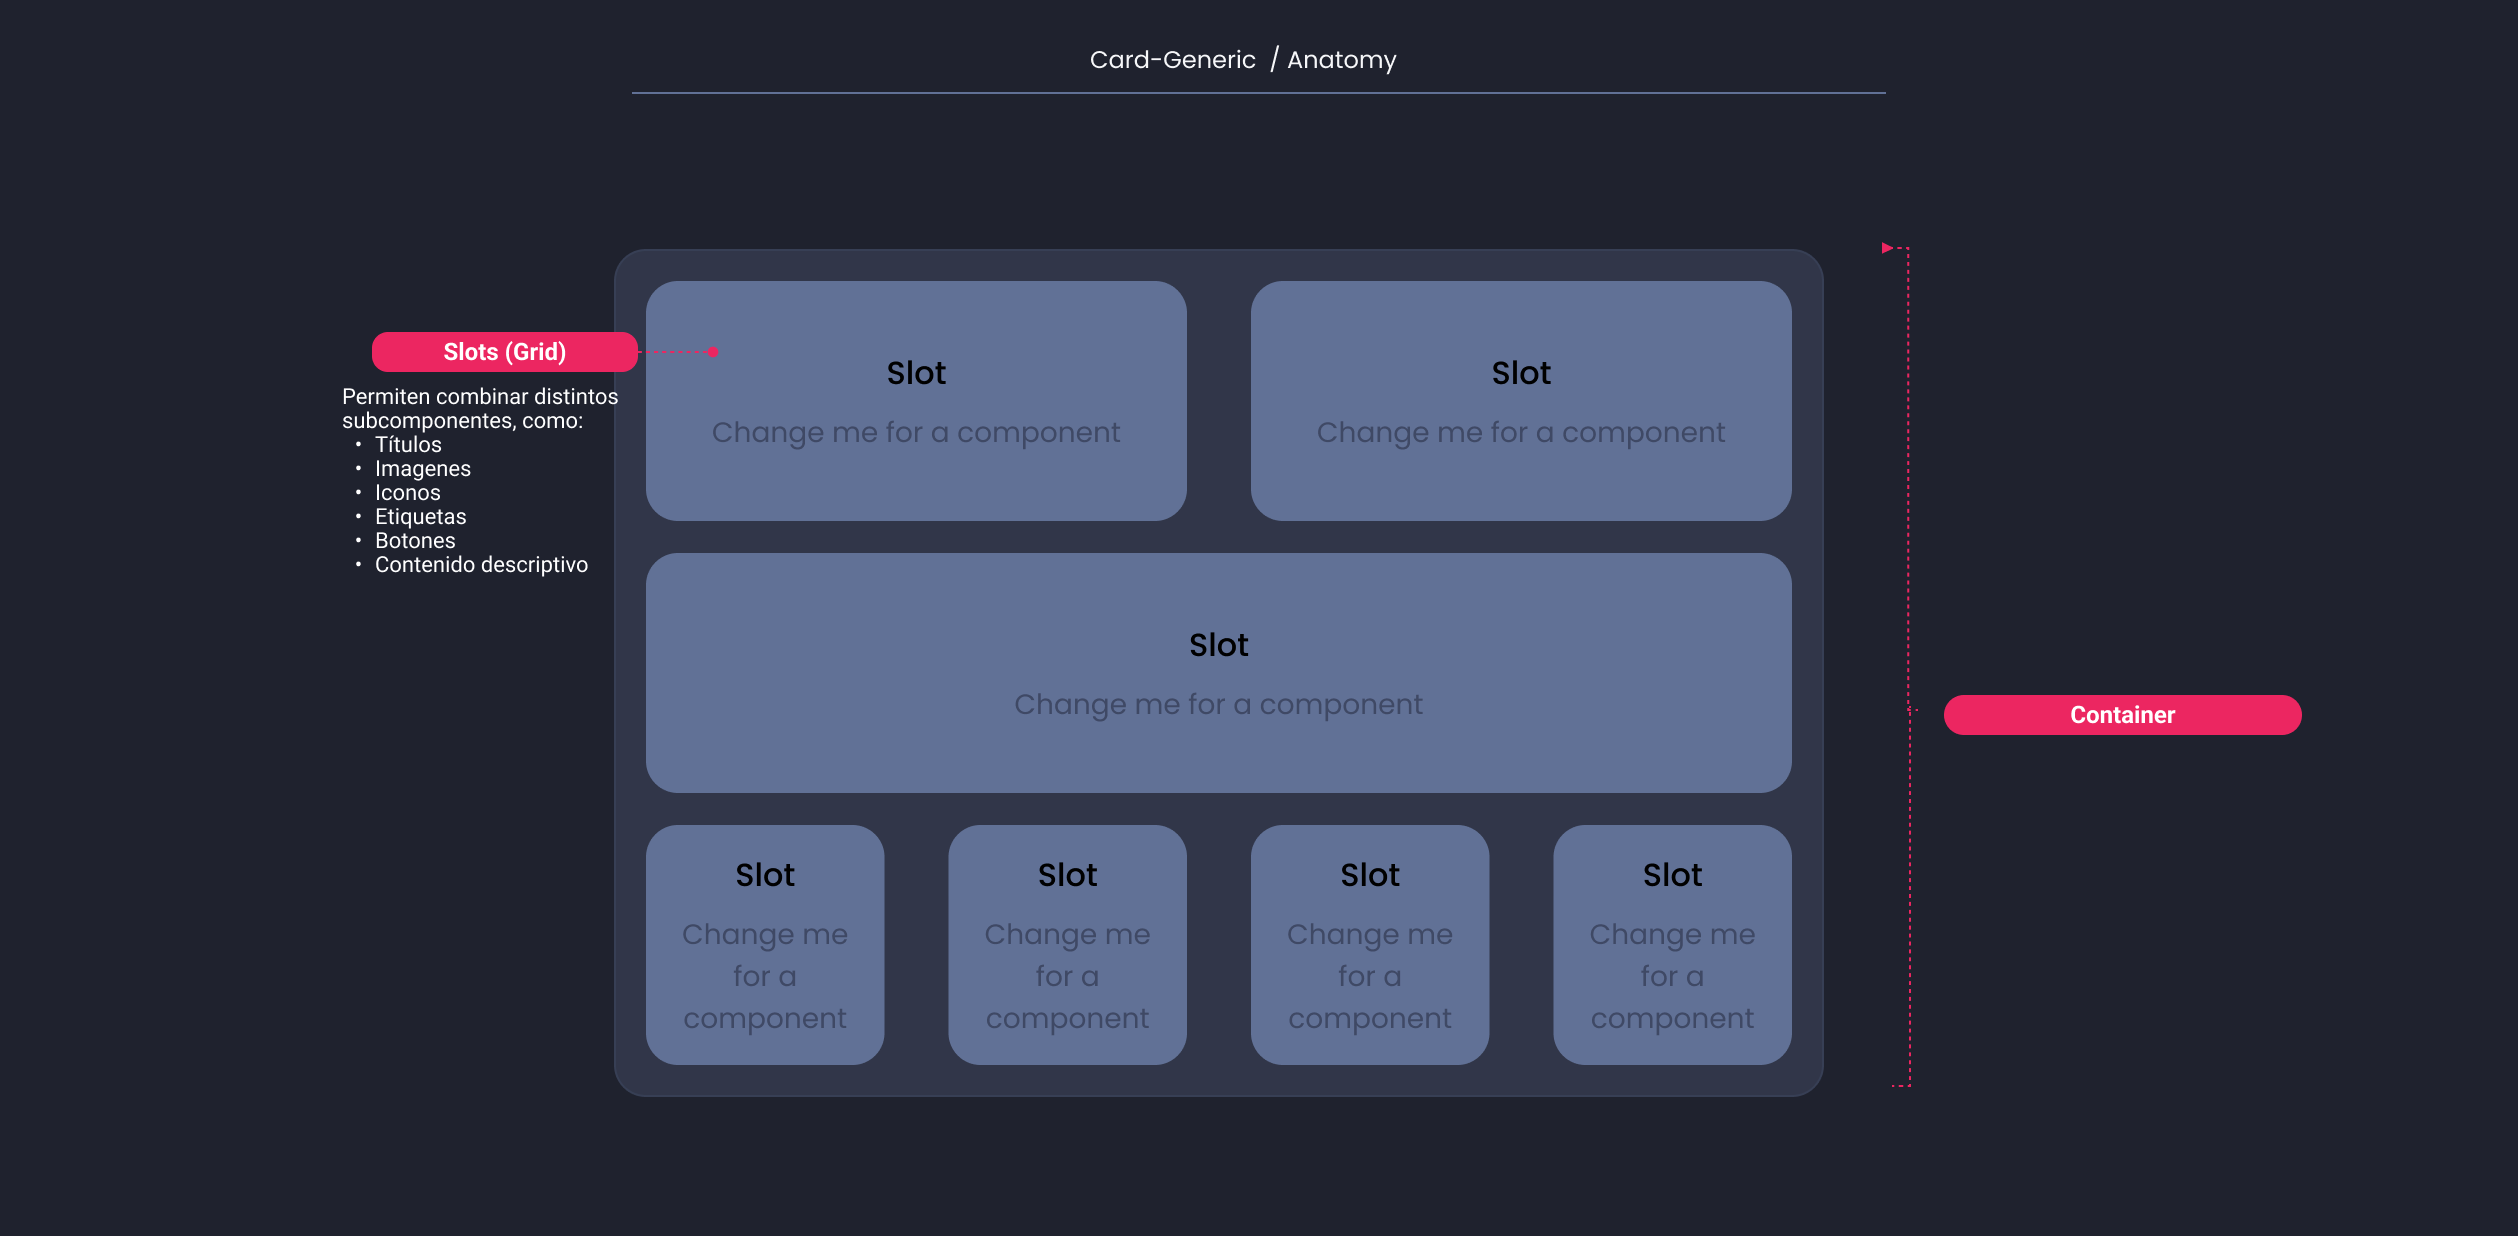Click the Contenido descriptivo bullet item
This screenshot has height=1236, width=2518.
(481, 565)
